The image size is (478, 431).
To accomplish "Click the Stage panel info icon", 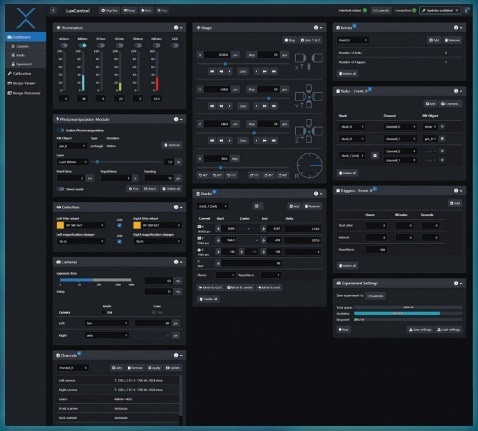I will (316, 28).
